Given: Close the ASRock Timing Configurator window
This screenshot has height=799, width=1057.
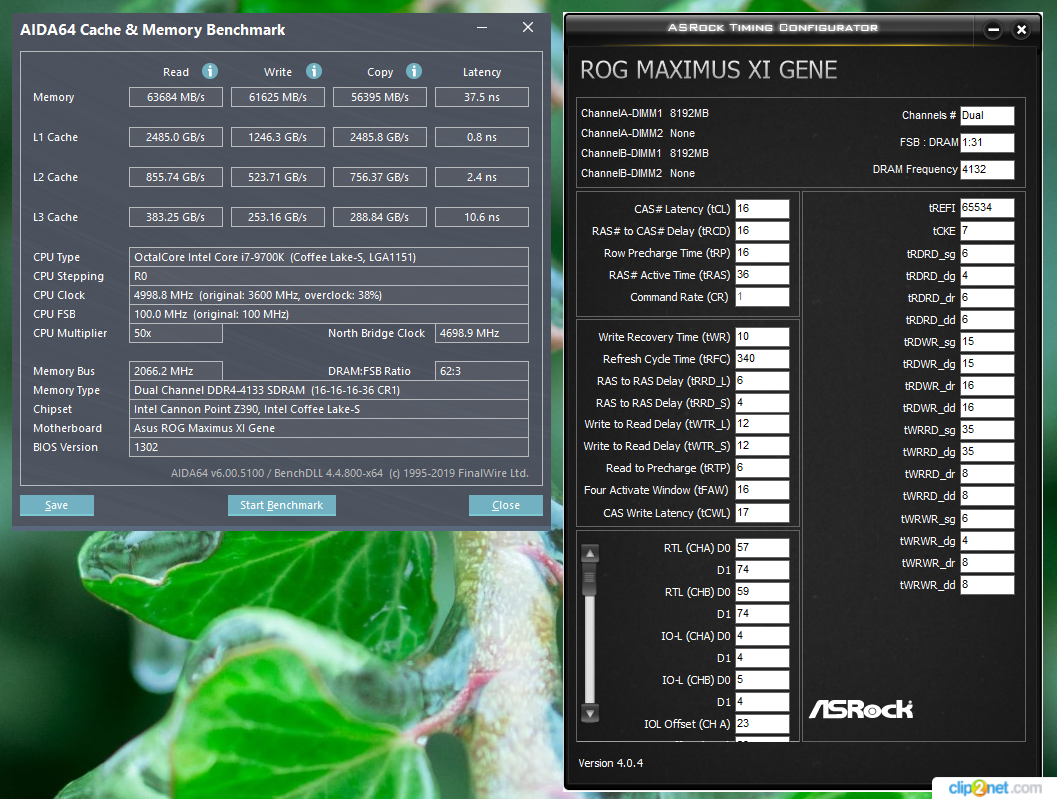Looking at the screenshot, I should click(1021, 30).
